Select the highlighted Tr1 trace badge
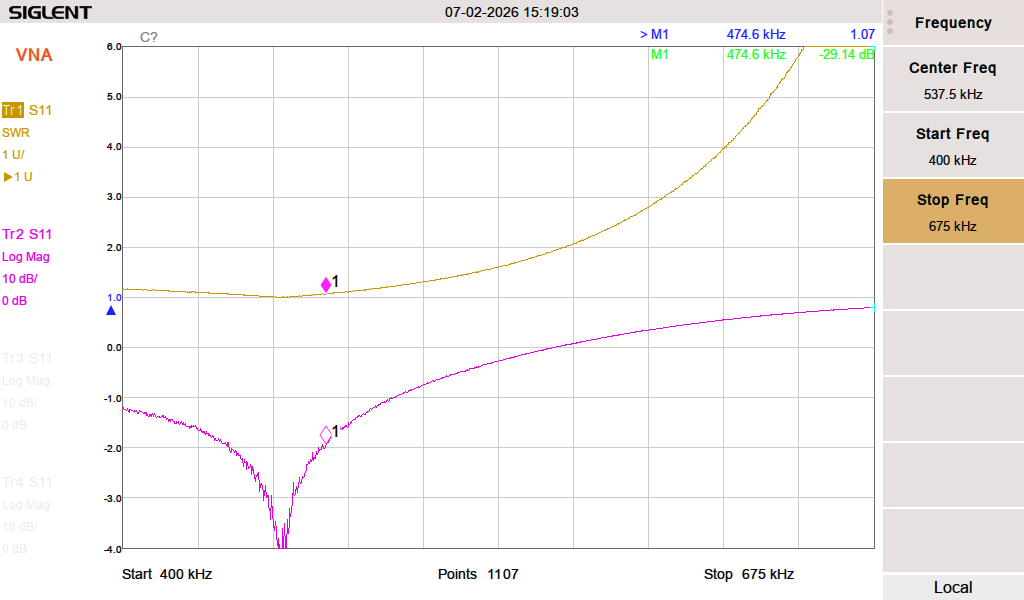 [13, 110]
